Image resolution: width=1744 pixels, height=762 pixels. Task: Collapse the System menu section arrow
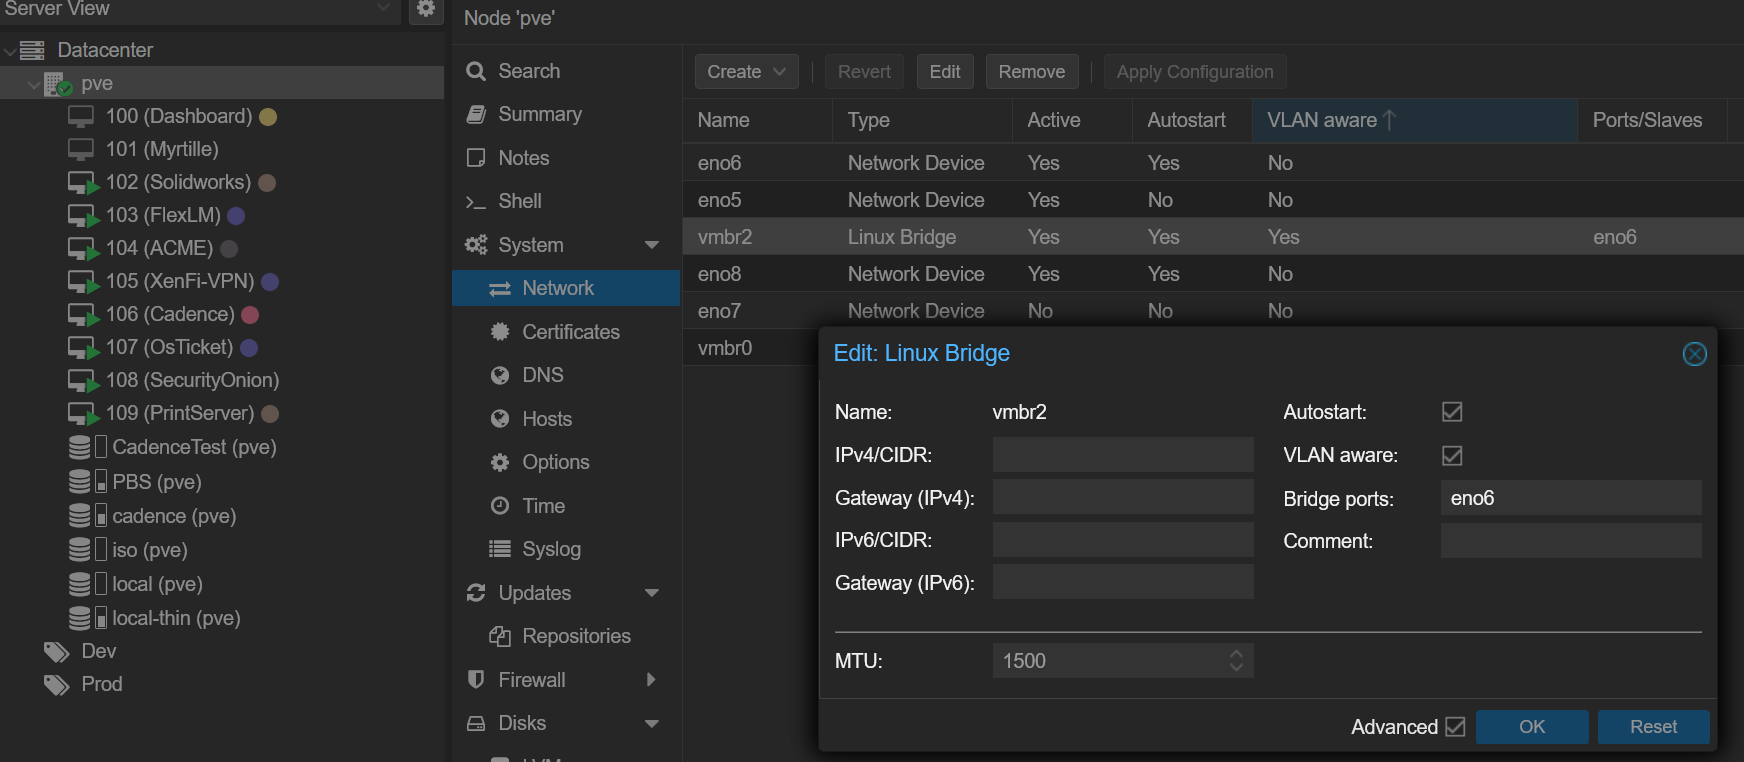[x=652, y=245]
